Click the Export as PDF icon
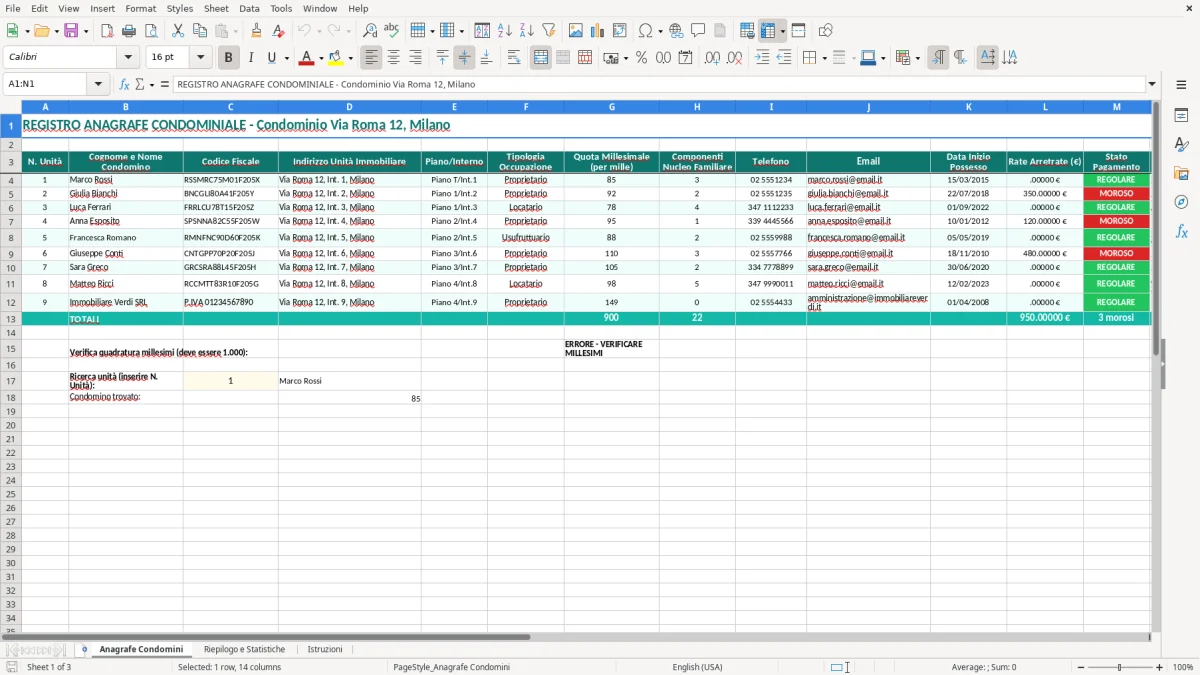 point(107,31)
